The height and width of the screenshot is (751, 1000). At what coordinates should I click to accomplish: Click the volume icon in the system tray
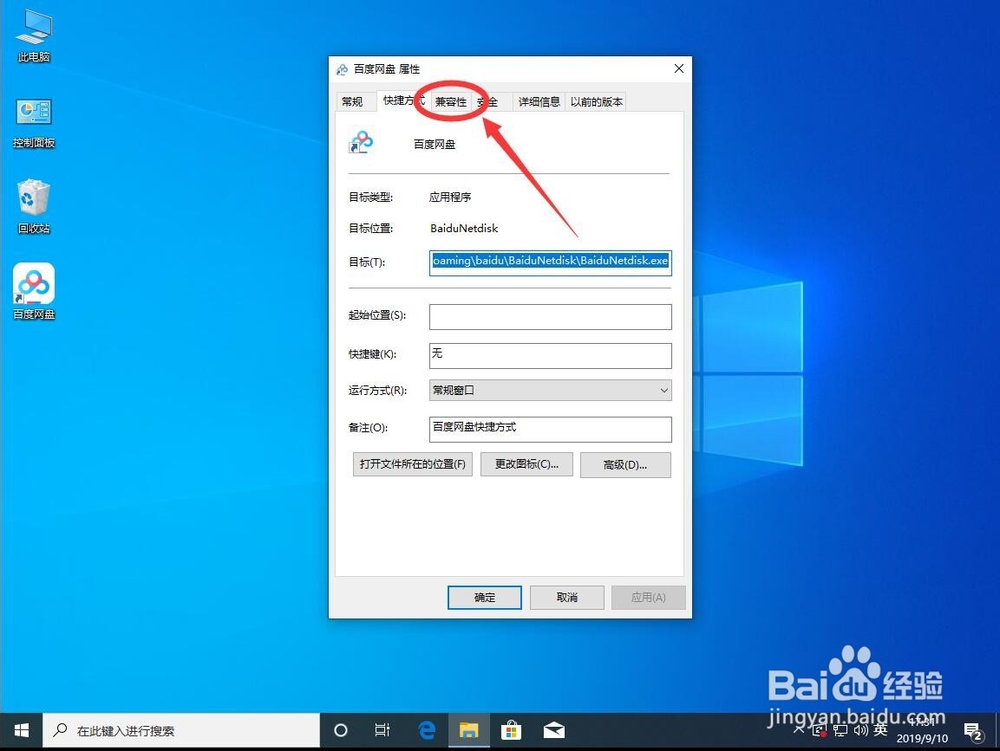[859, 731]
